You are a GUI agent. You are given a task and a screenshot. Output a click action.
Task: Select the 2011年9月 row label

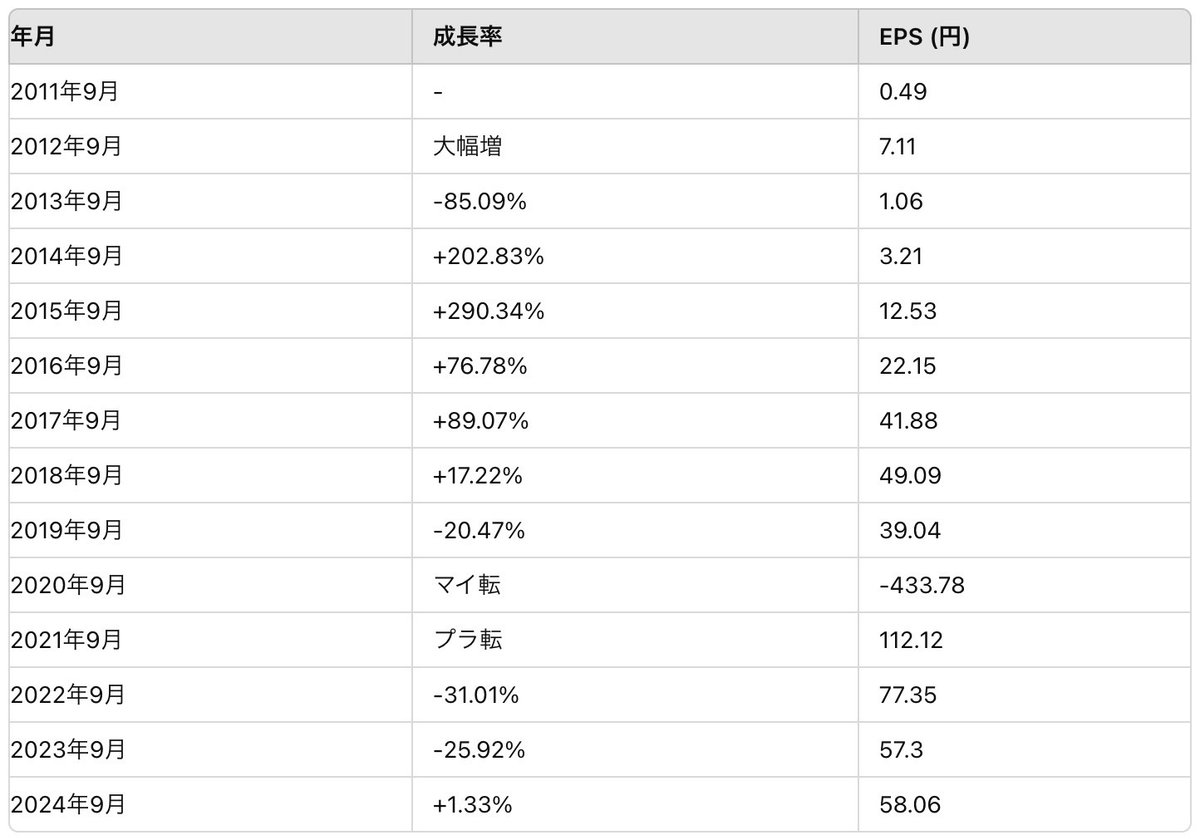click(64, 92)
